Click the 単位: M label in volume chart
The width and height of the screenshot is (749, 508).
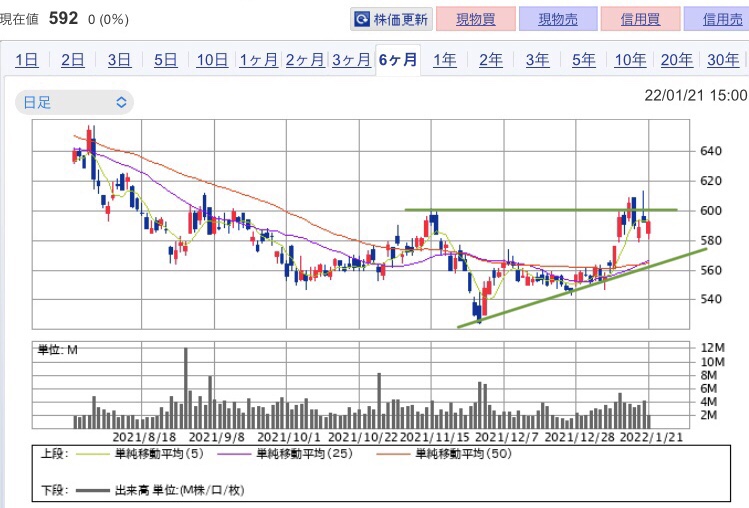[58, 350]
